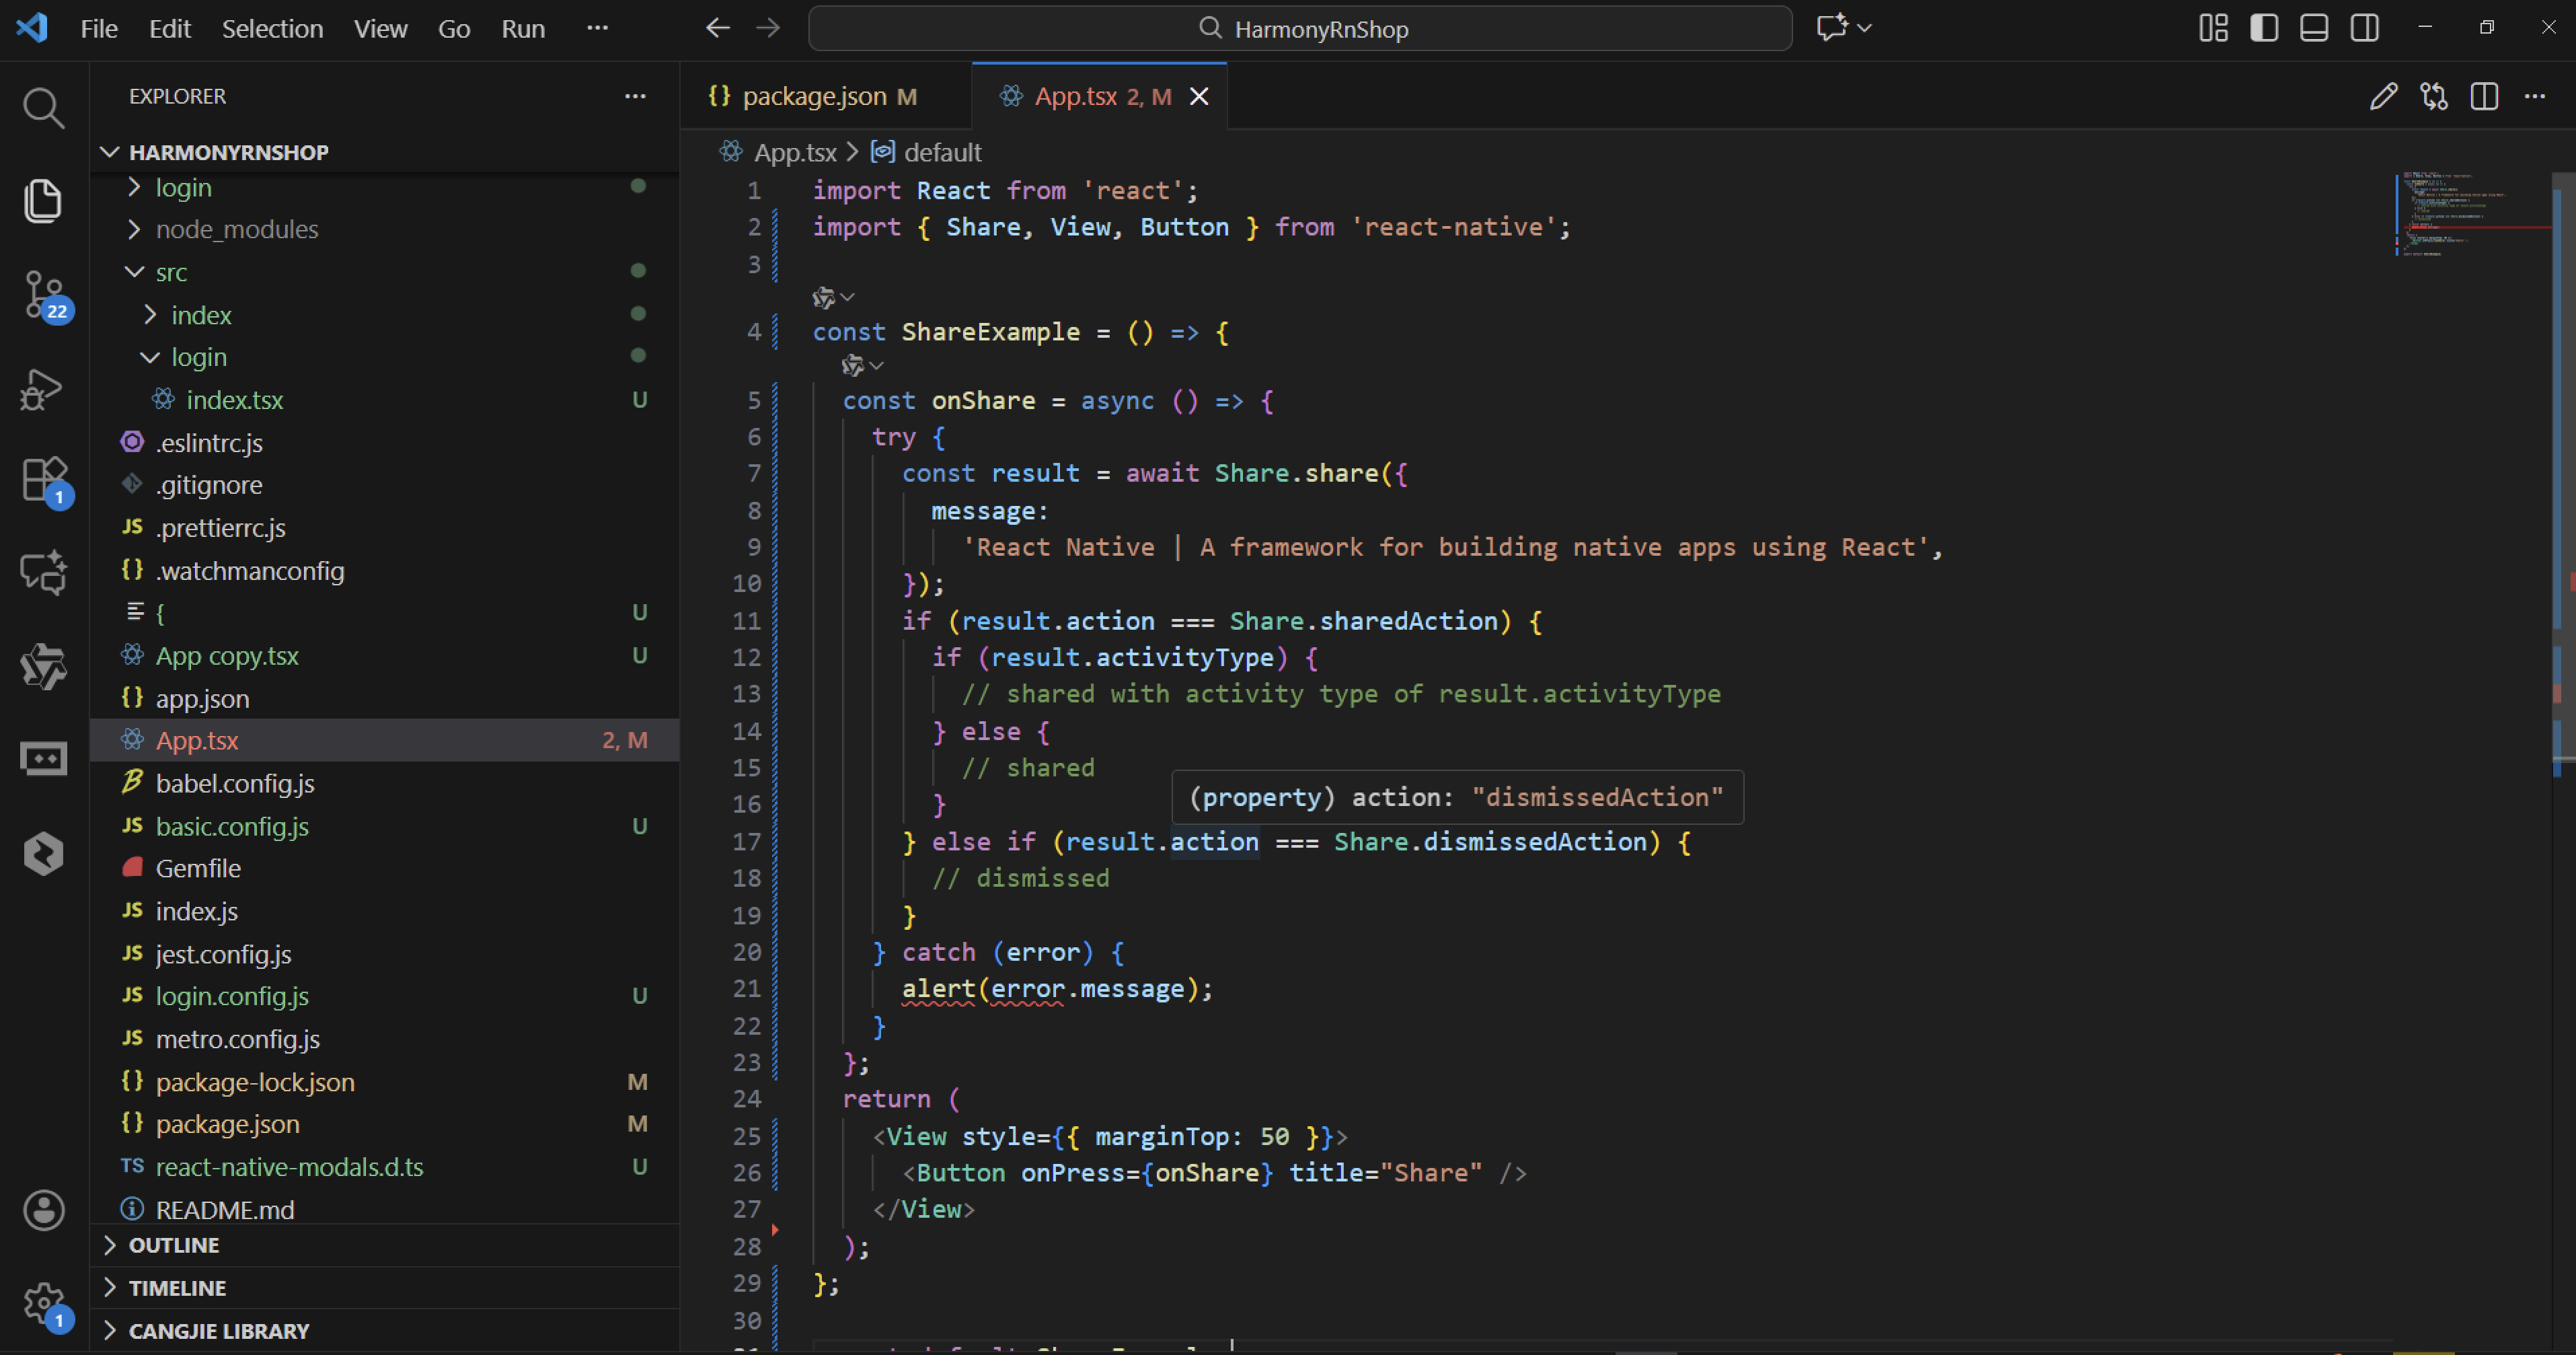Click the Open Changes compare icon

pos(2433,96)
